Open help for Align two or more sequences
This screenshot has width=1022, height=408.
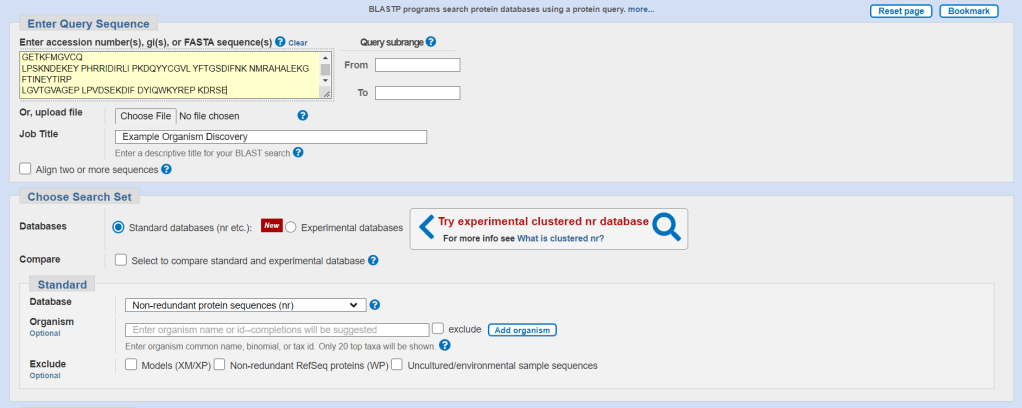(x=167, y=170)
